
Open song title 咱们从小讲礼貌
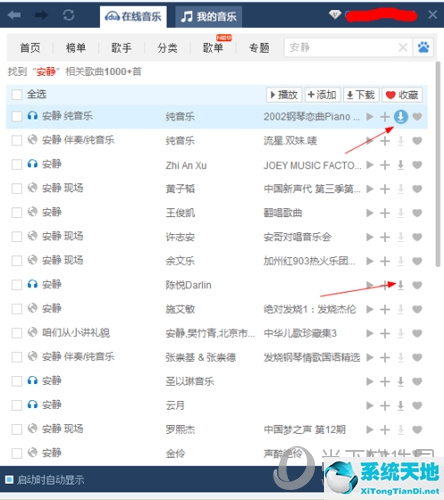[76, 333]
